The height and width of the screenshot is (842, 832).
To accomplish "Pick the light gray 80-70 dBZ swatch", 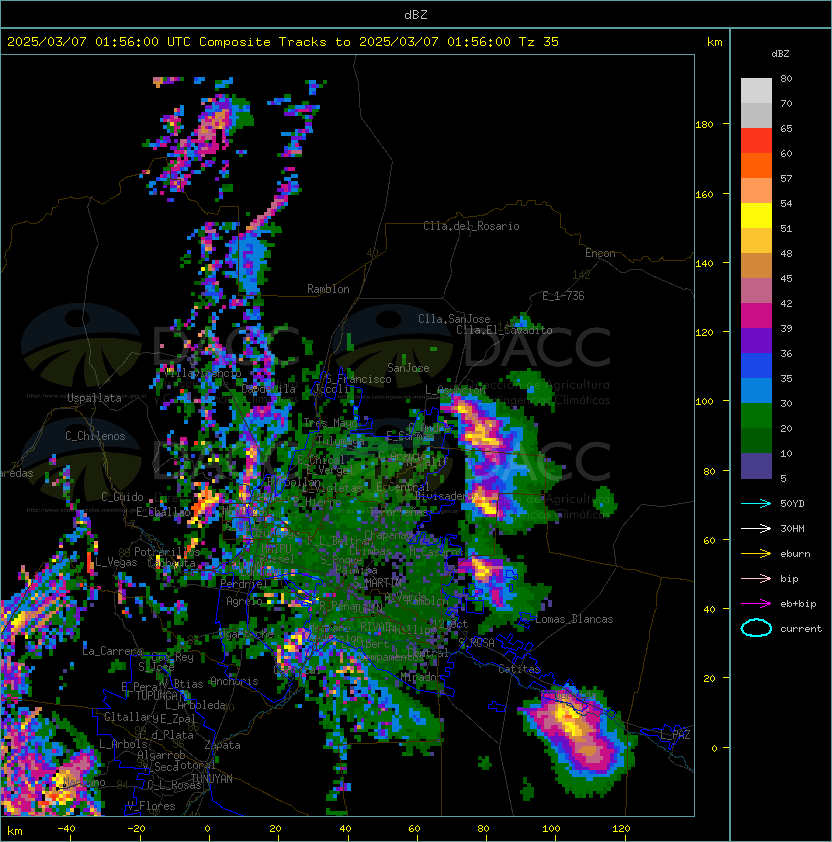I will [x=756, y=91].
